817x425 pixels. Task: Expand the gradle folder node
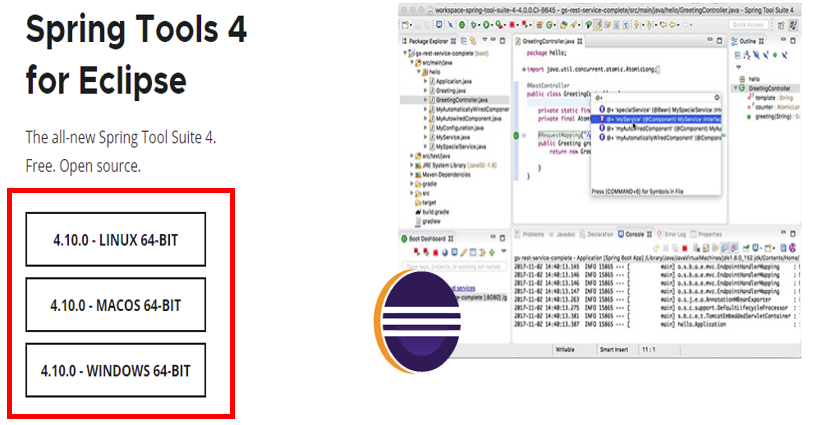[412, 184]
